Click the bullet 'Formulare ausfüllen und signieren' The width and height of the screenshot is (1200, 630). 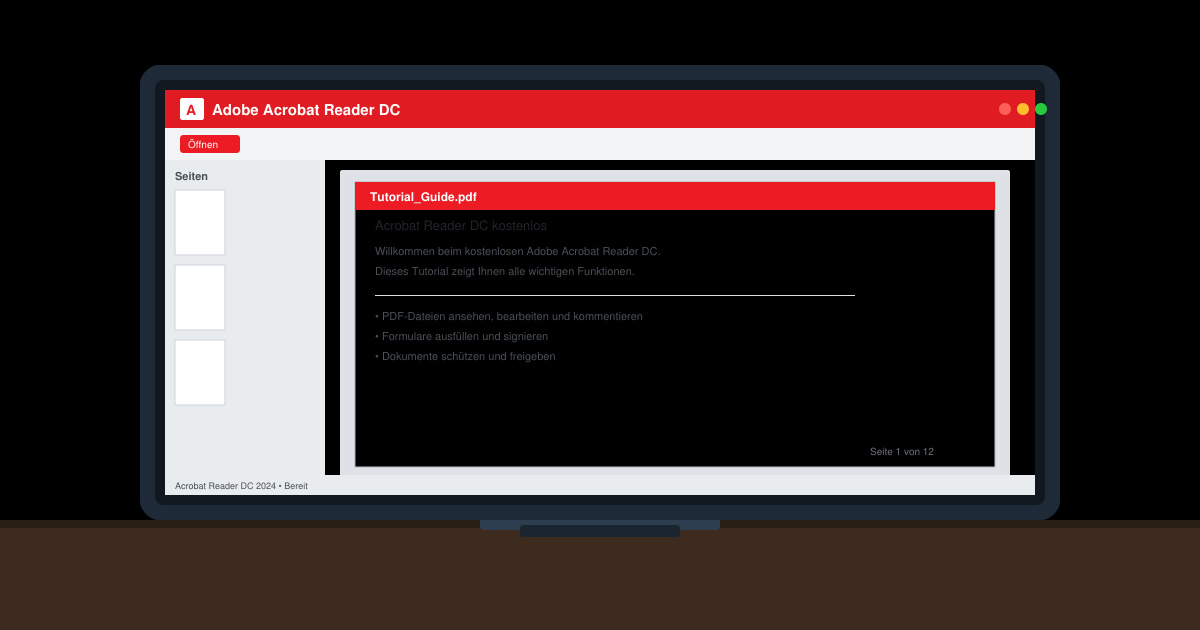point(461,336)
